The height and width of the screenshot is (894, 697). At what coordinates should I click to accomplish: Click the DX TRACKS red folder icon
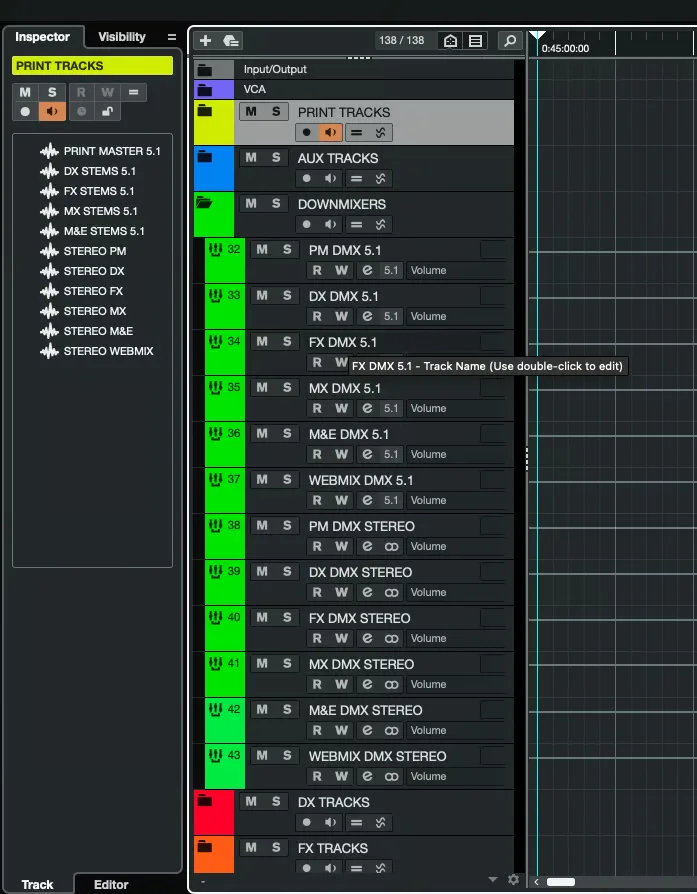pos(205,800)
